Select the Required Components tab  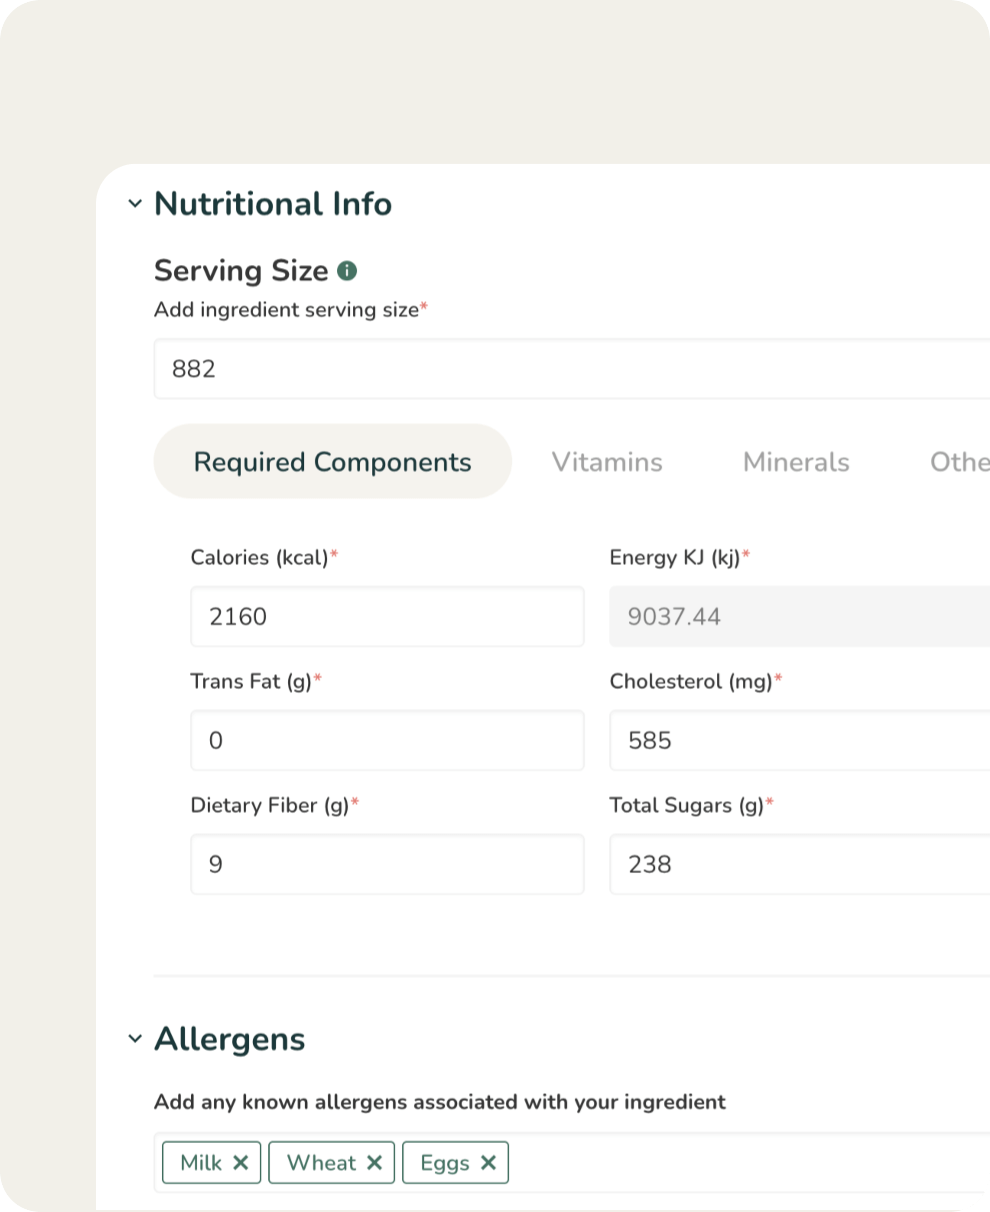click(x=332, y=462)
